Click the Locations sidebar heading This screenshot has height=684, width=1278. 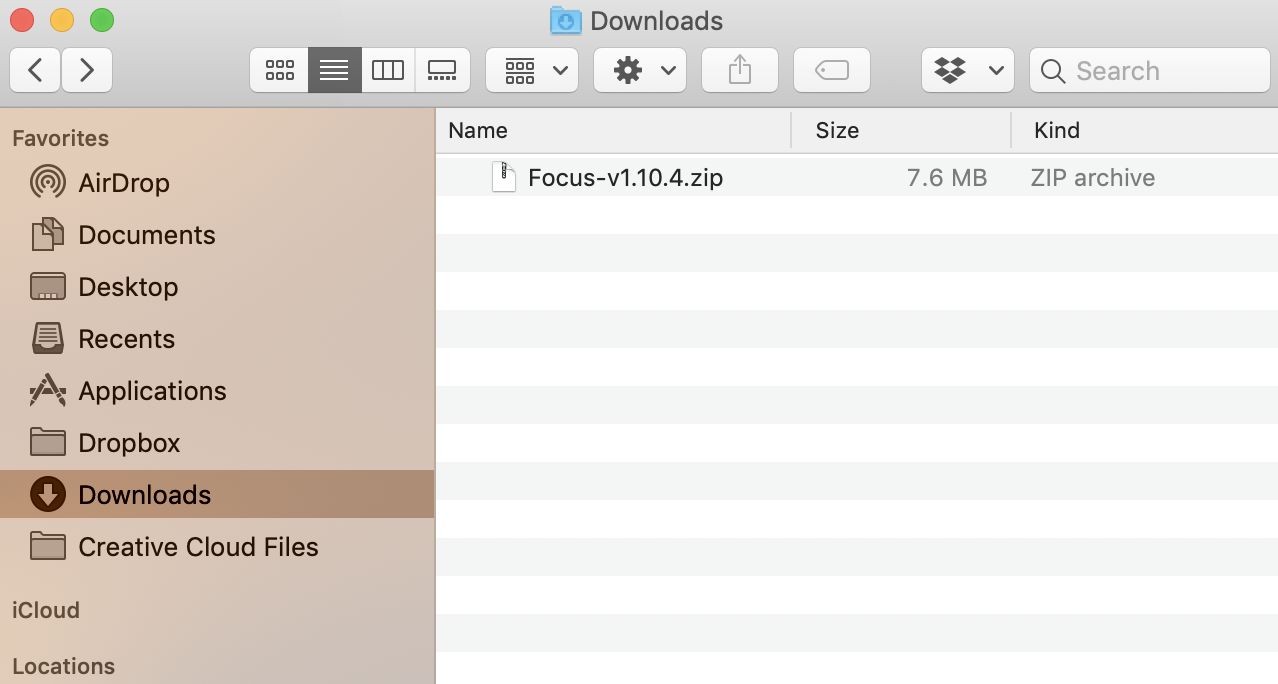(63, 666)
